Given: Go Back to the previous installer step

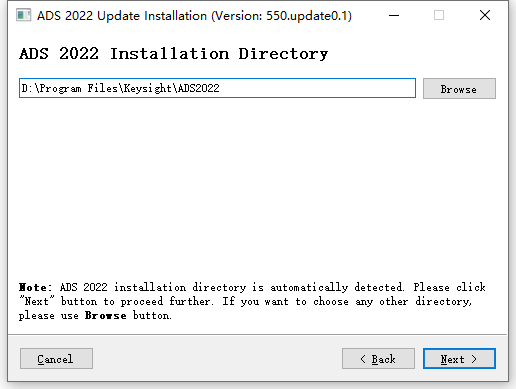Looking at the screenshot, I should [378, 359].
